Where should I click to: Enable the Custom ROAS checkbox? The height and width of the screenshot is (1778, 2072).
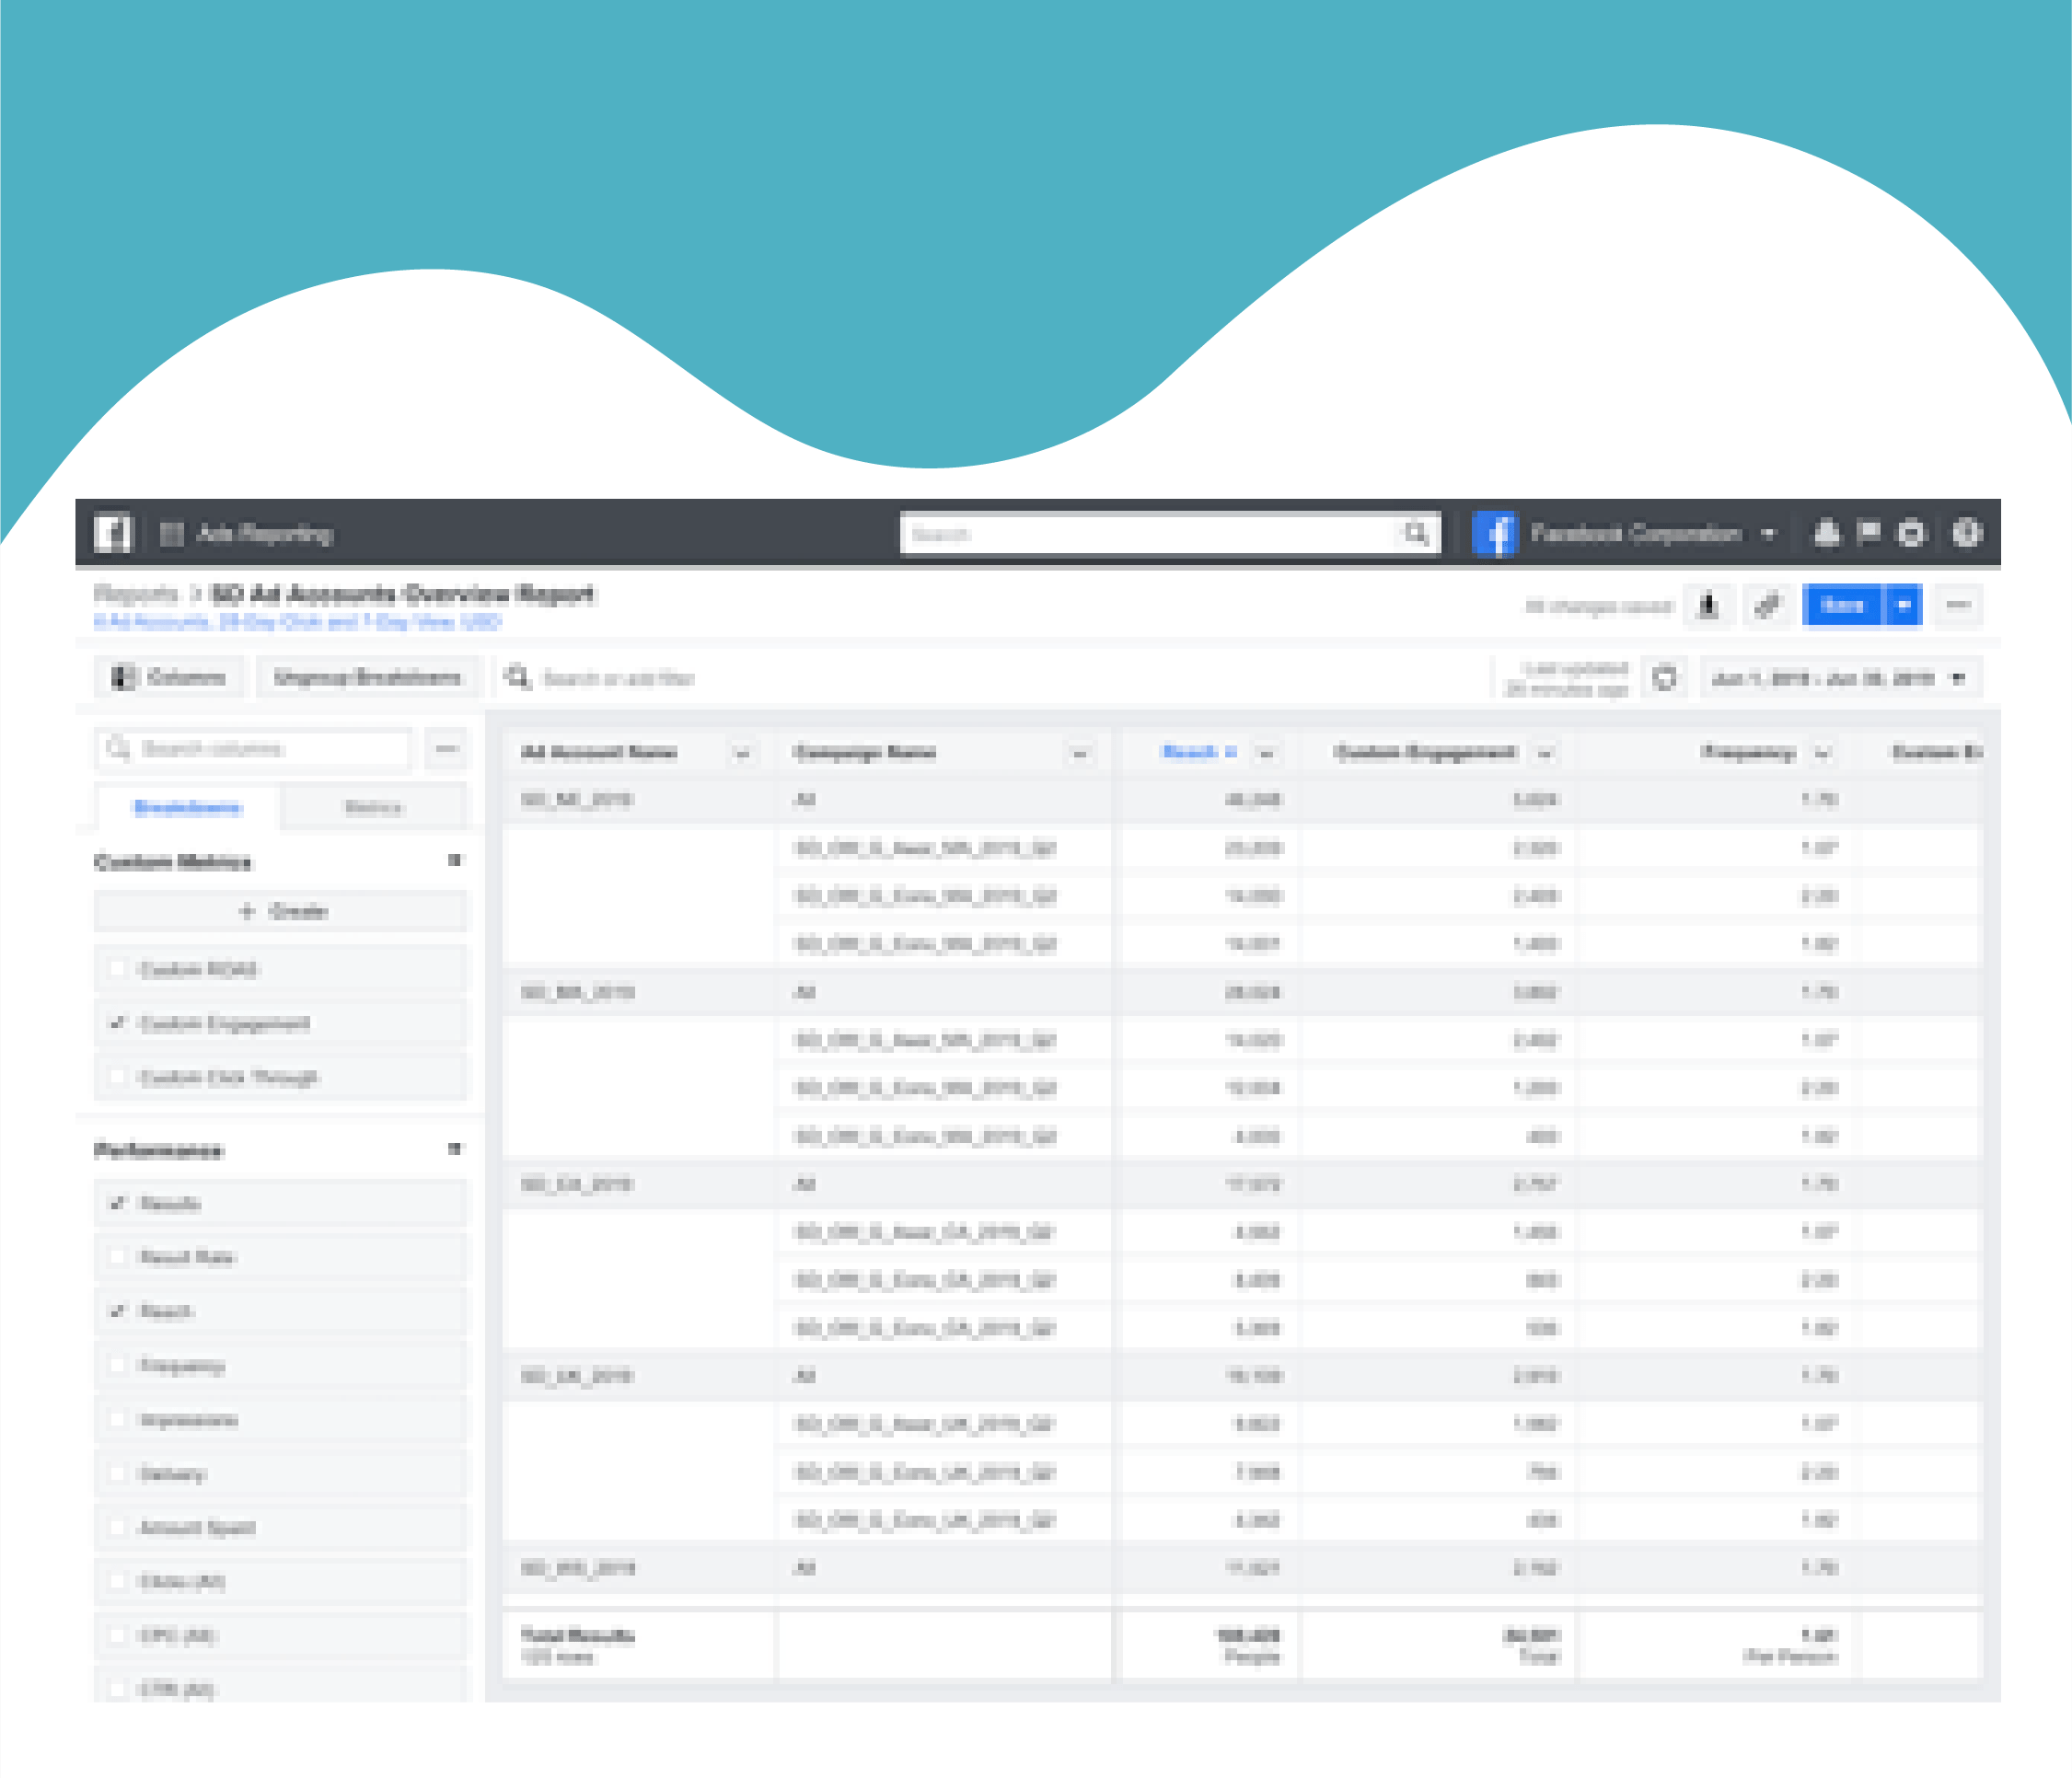118,969
